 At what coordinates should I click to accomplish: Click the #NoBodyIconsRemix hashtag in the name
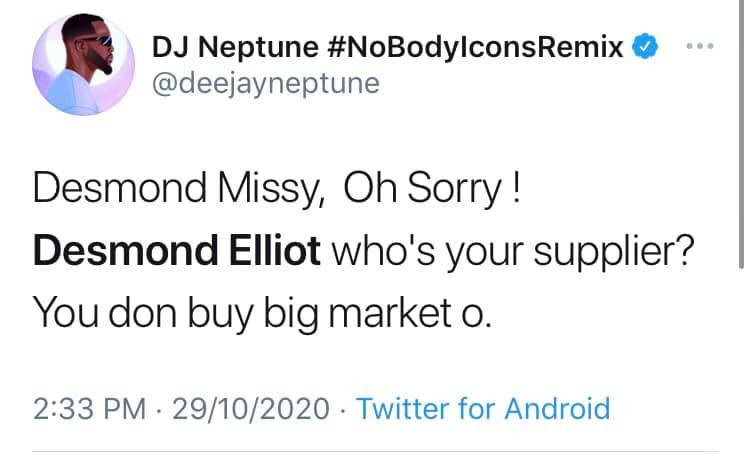[x=476, y=47]
